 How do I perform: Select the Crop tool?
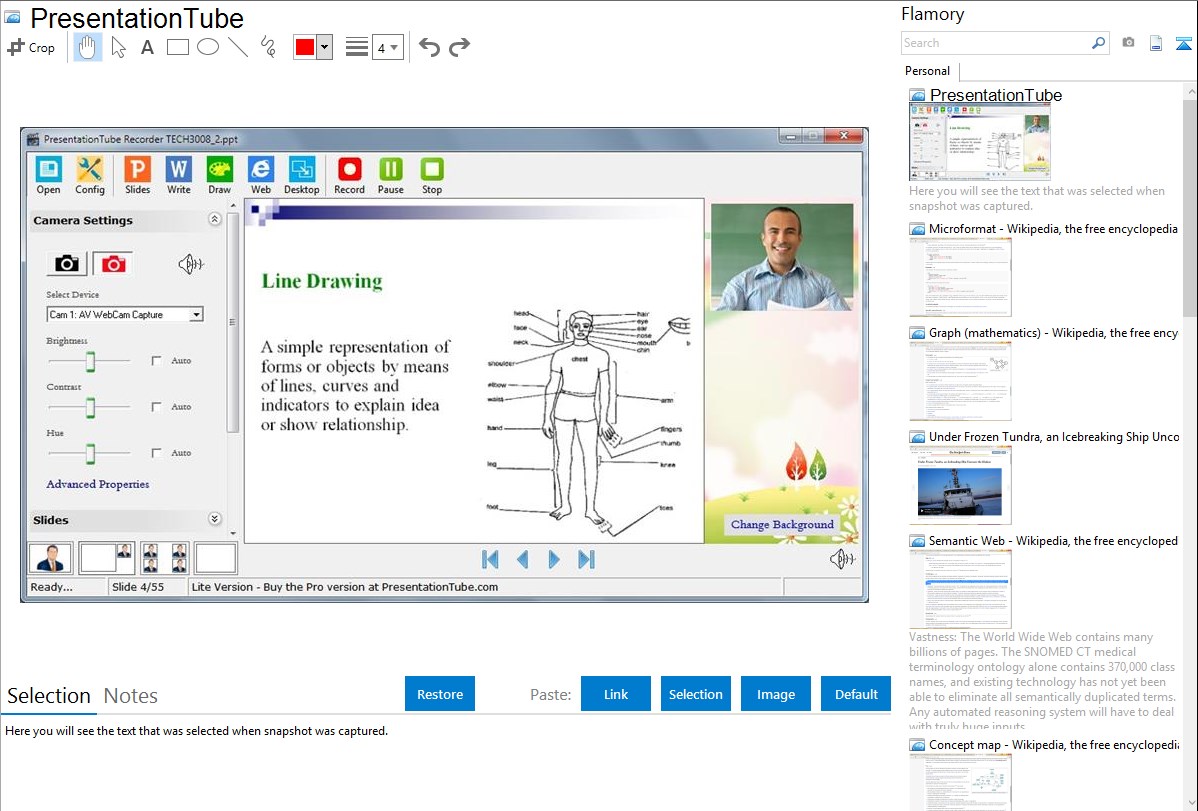tap(31, 47)
